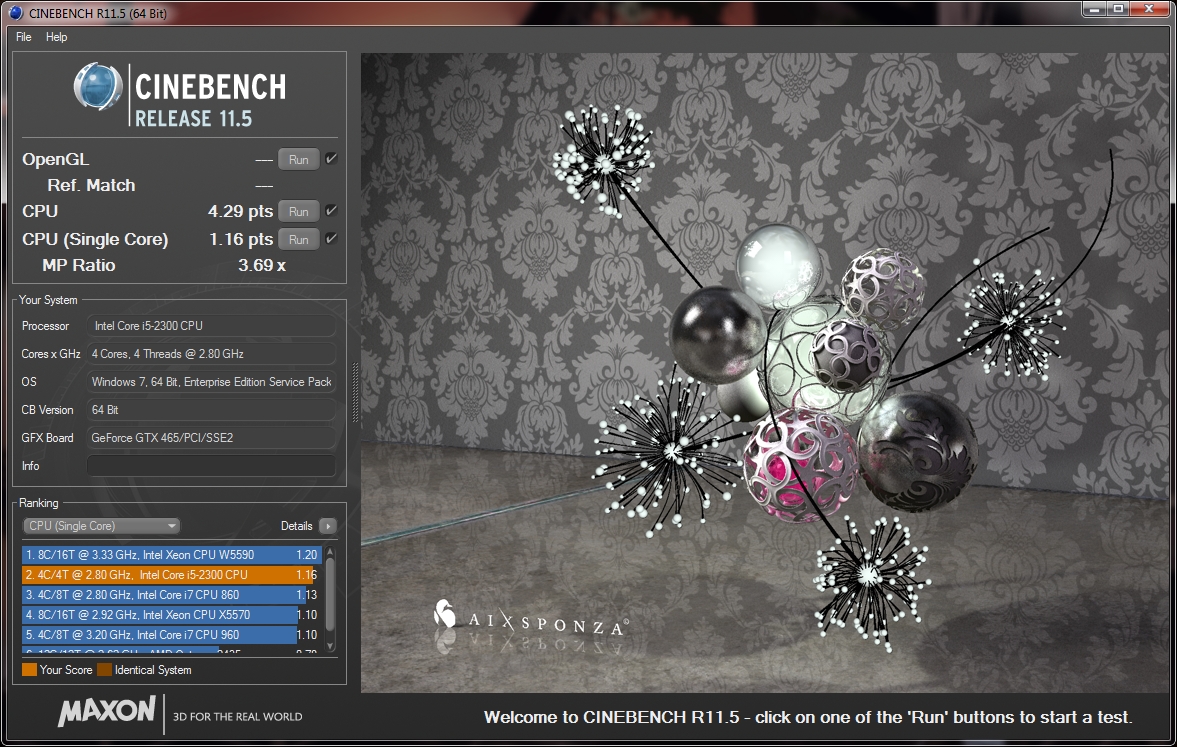
Task: Select ranking row Intel Xeon CPU X5570
Action: point(172,615)
